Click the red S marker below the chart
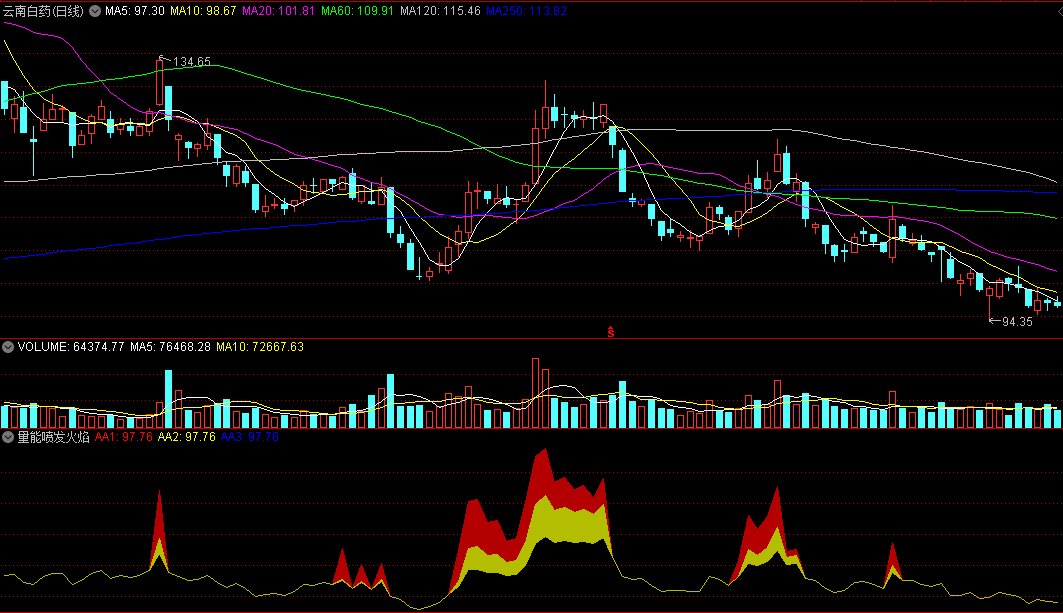The height and width of the screenshot is (613, 1063). click(x=611, y=332)
